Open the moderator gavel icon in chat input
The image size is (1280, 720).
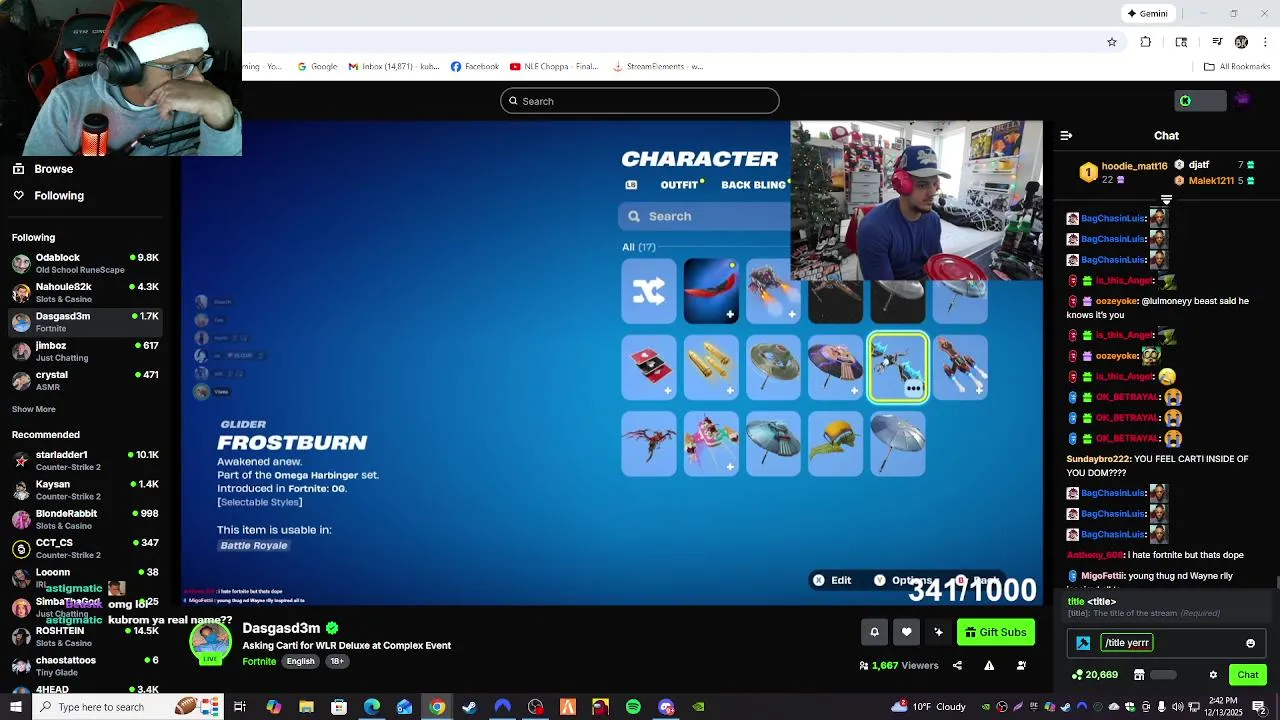[x=1083, y=643]
